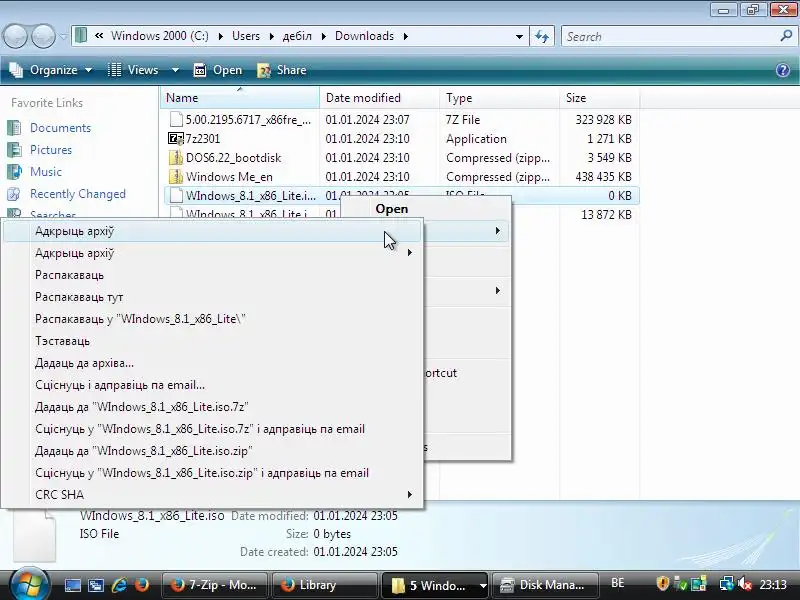Click the Share toolbar button

point(282,70)
